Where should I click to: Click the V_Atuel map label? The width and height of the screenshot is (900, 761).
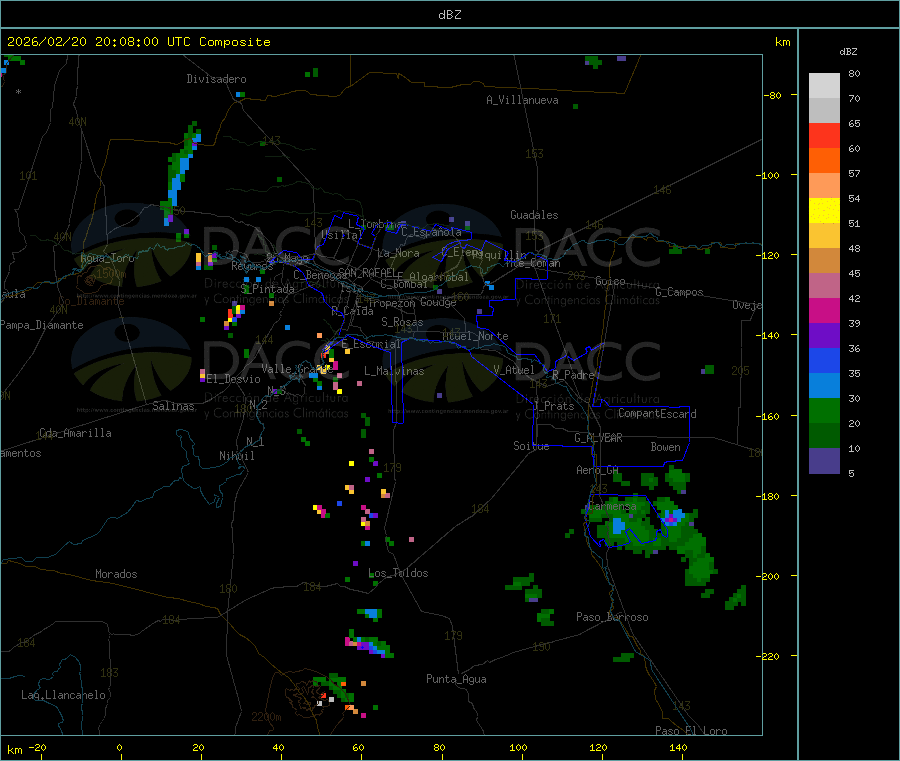coord(514,370)
